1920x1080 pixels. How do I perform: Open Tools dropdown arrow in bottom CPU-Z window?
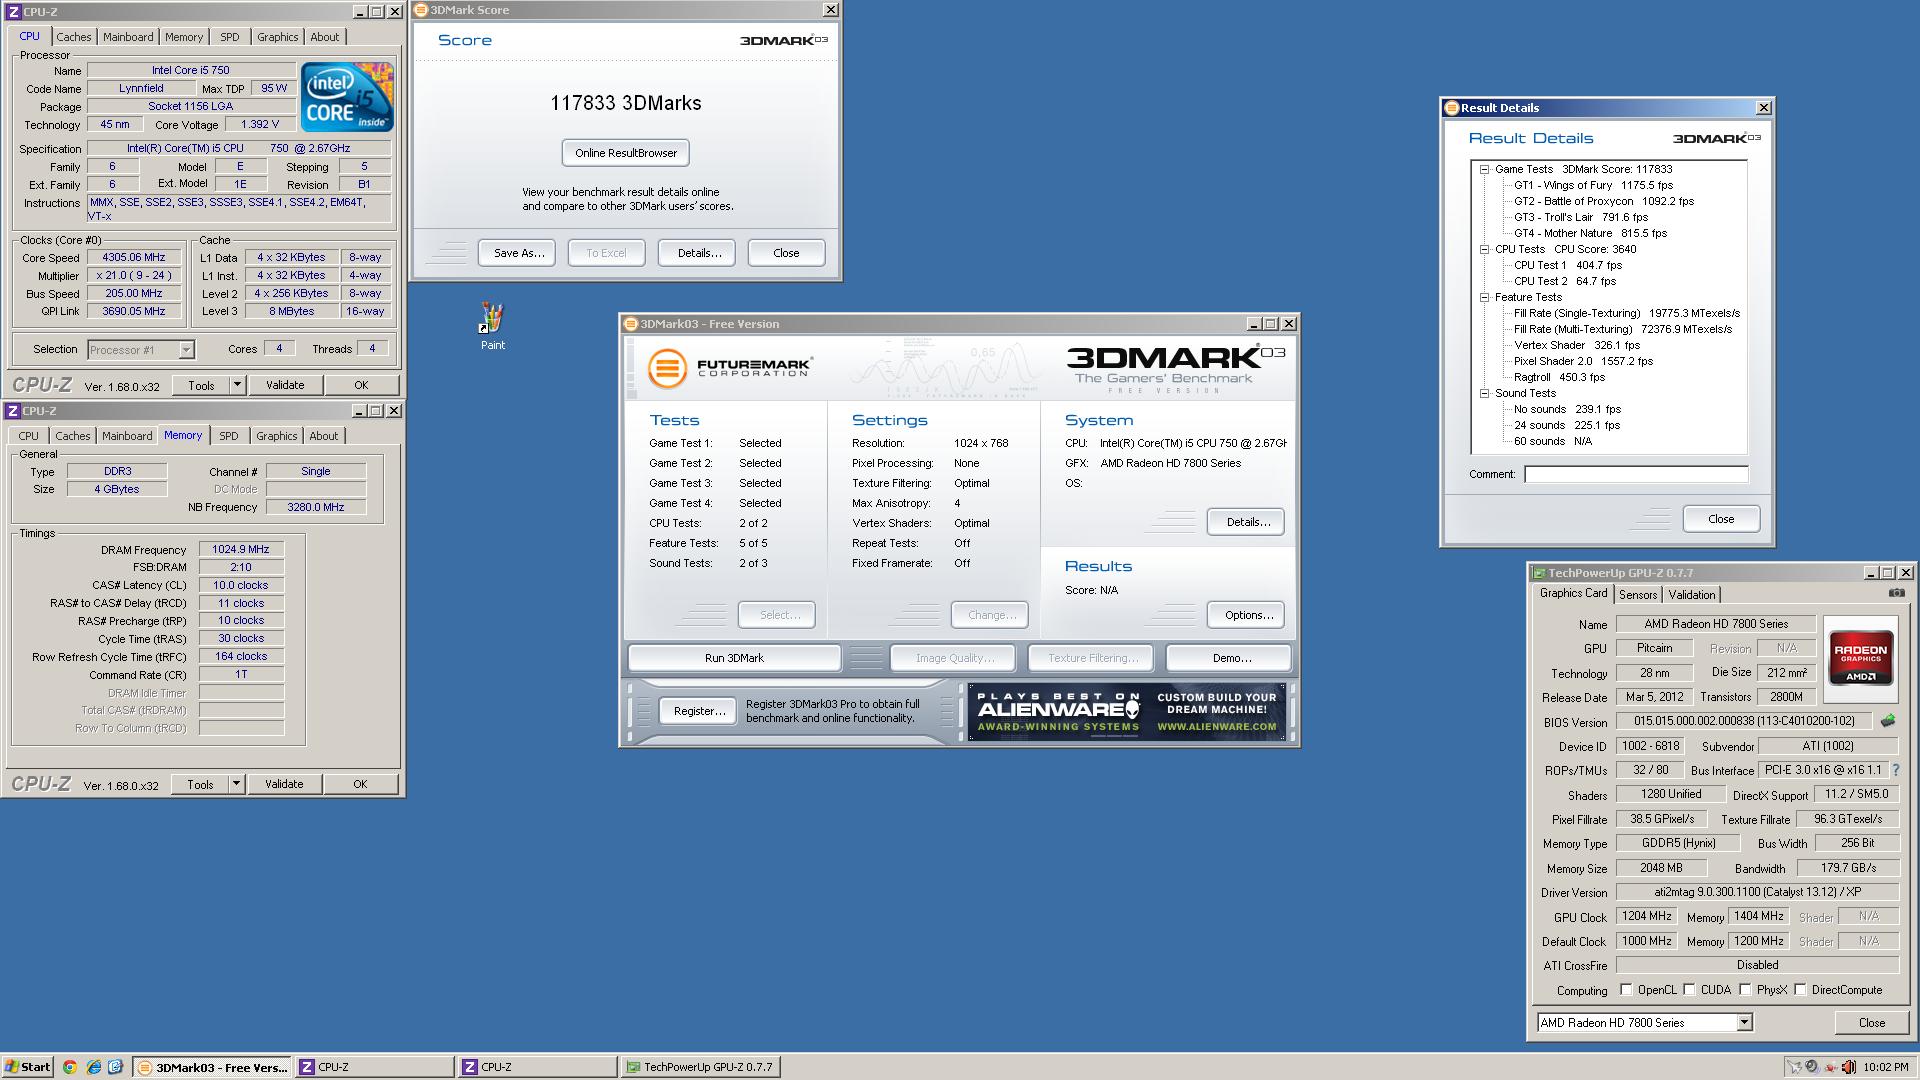pos(236,784)
